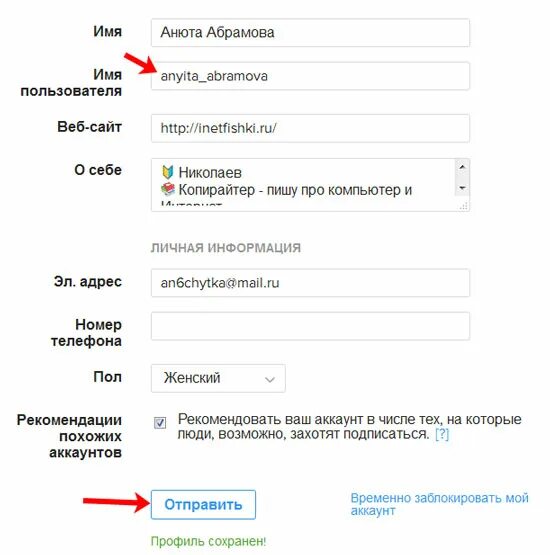Click the empty Номер телефона field
Screen dimensions: 550x555
point(310,326)
